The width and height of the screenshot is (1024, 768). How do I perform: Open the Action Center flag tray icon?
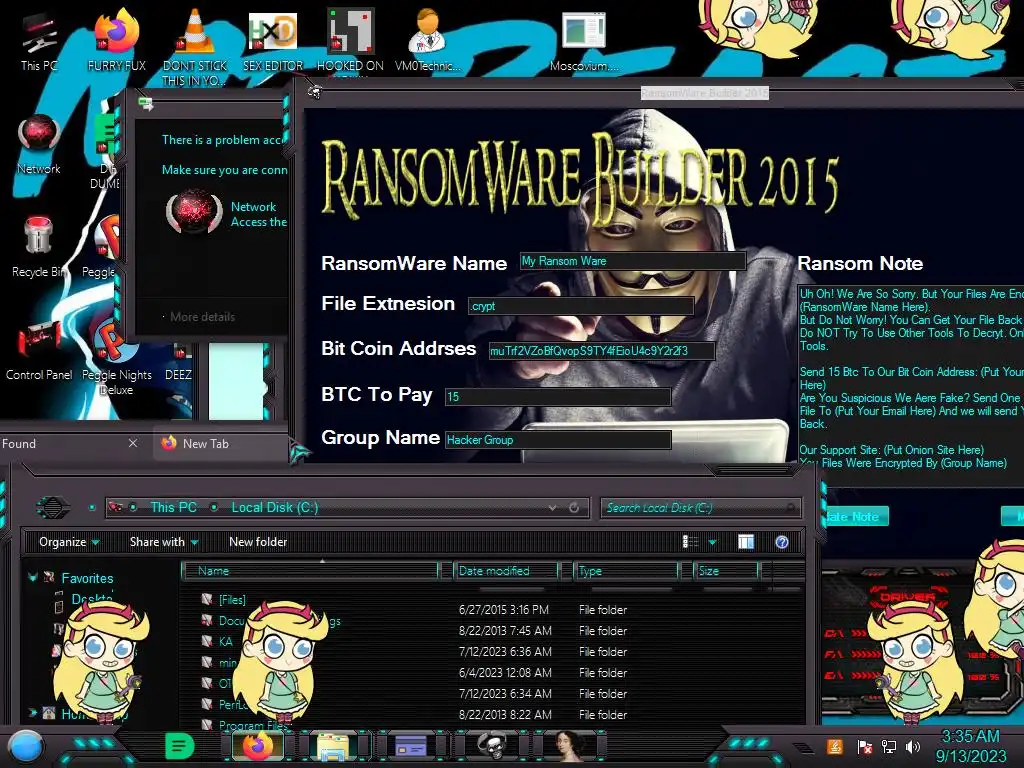coord(864,747)
